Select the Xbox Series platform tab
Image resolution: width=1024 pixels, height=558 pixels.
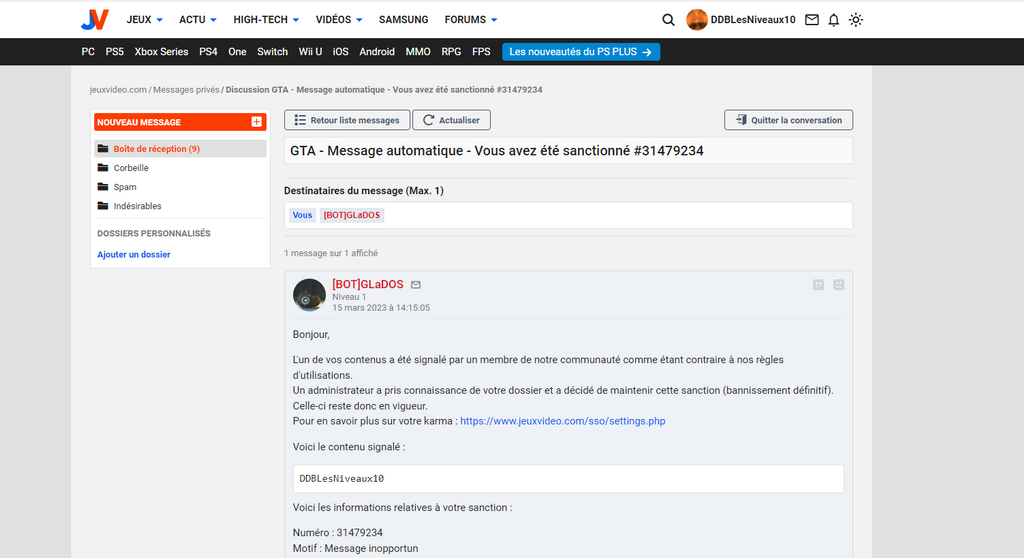161,52
